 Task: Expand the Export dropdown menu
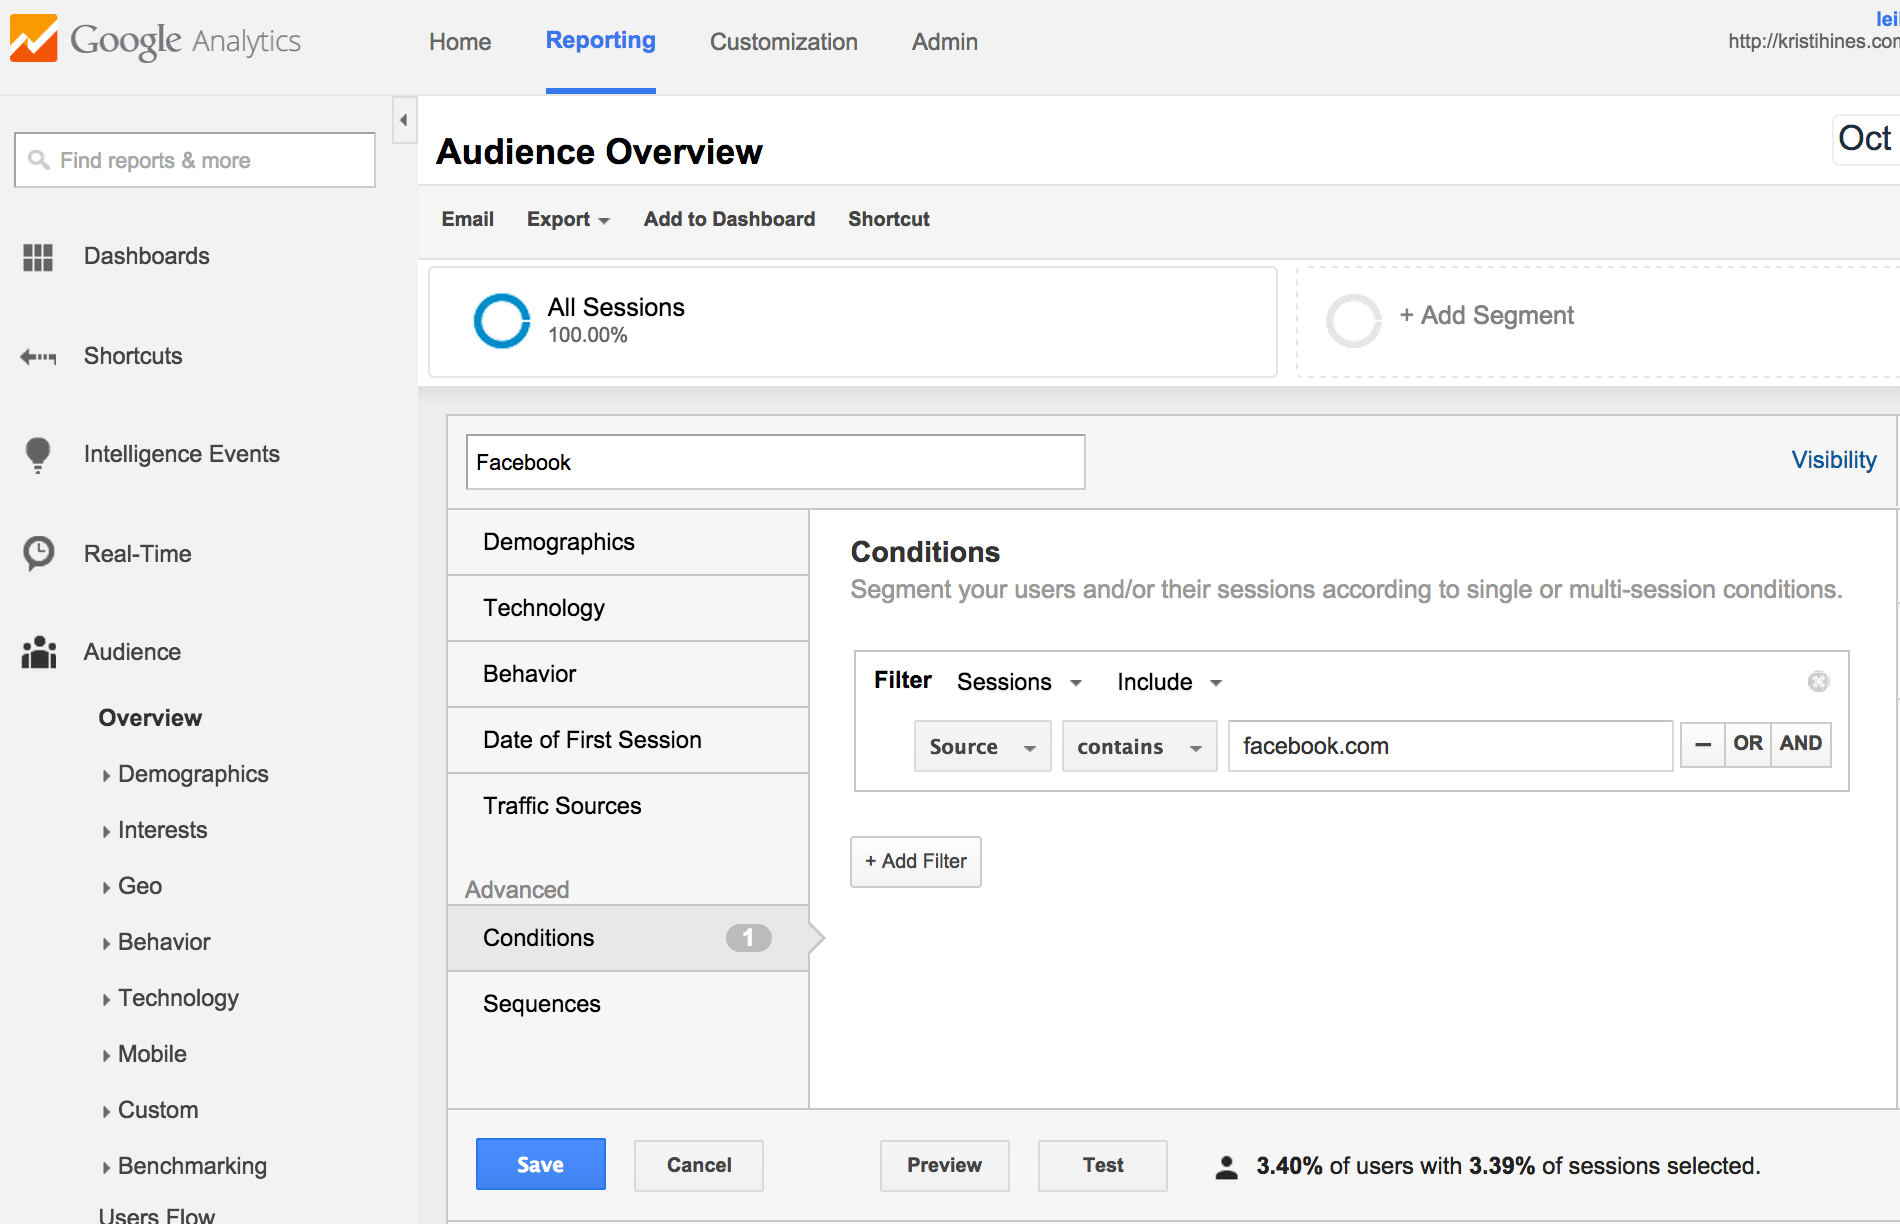click(568, 219)
